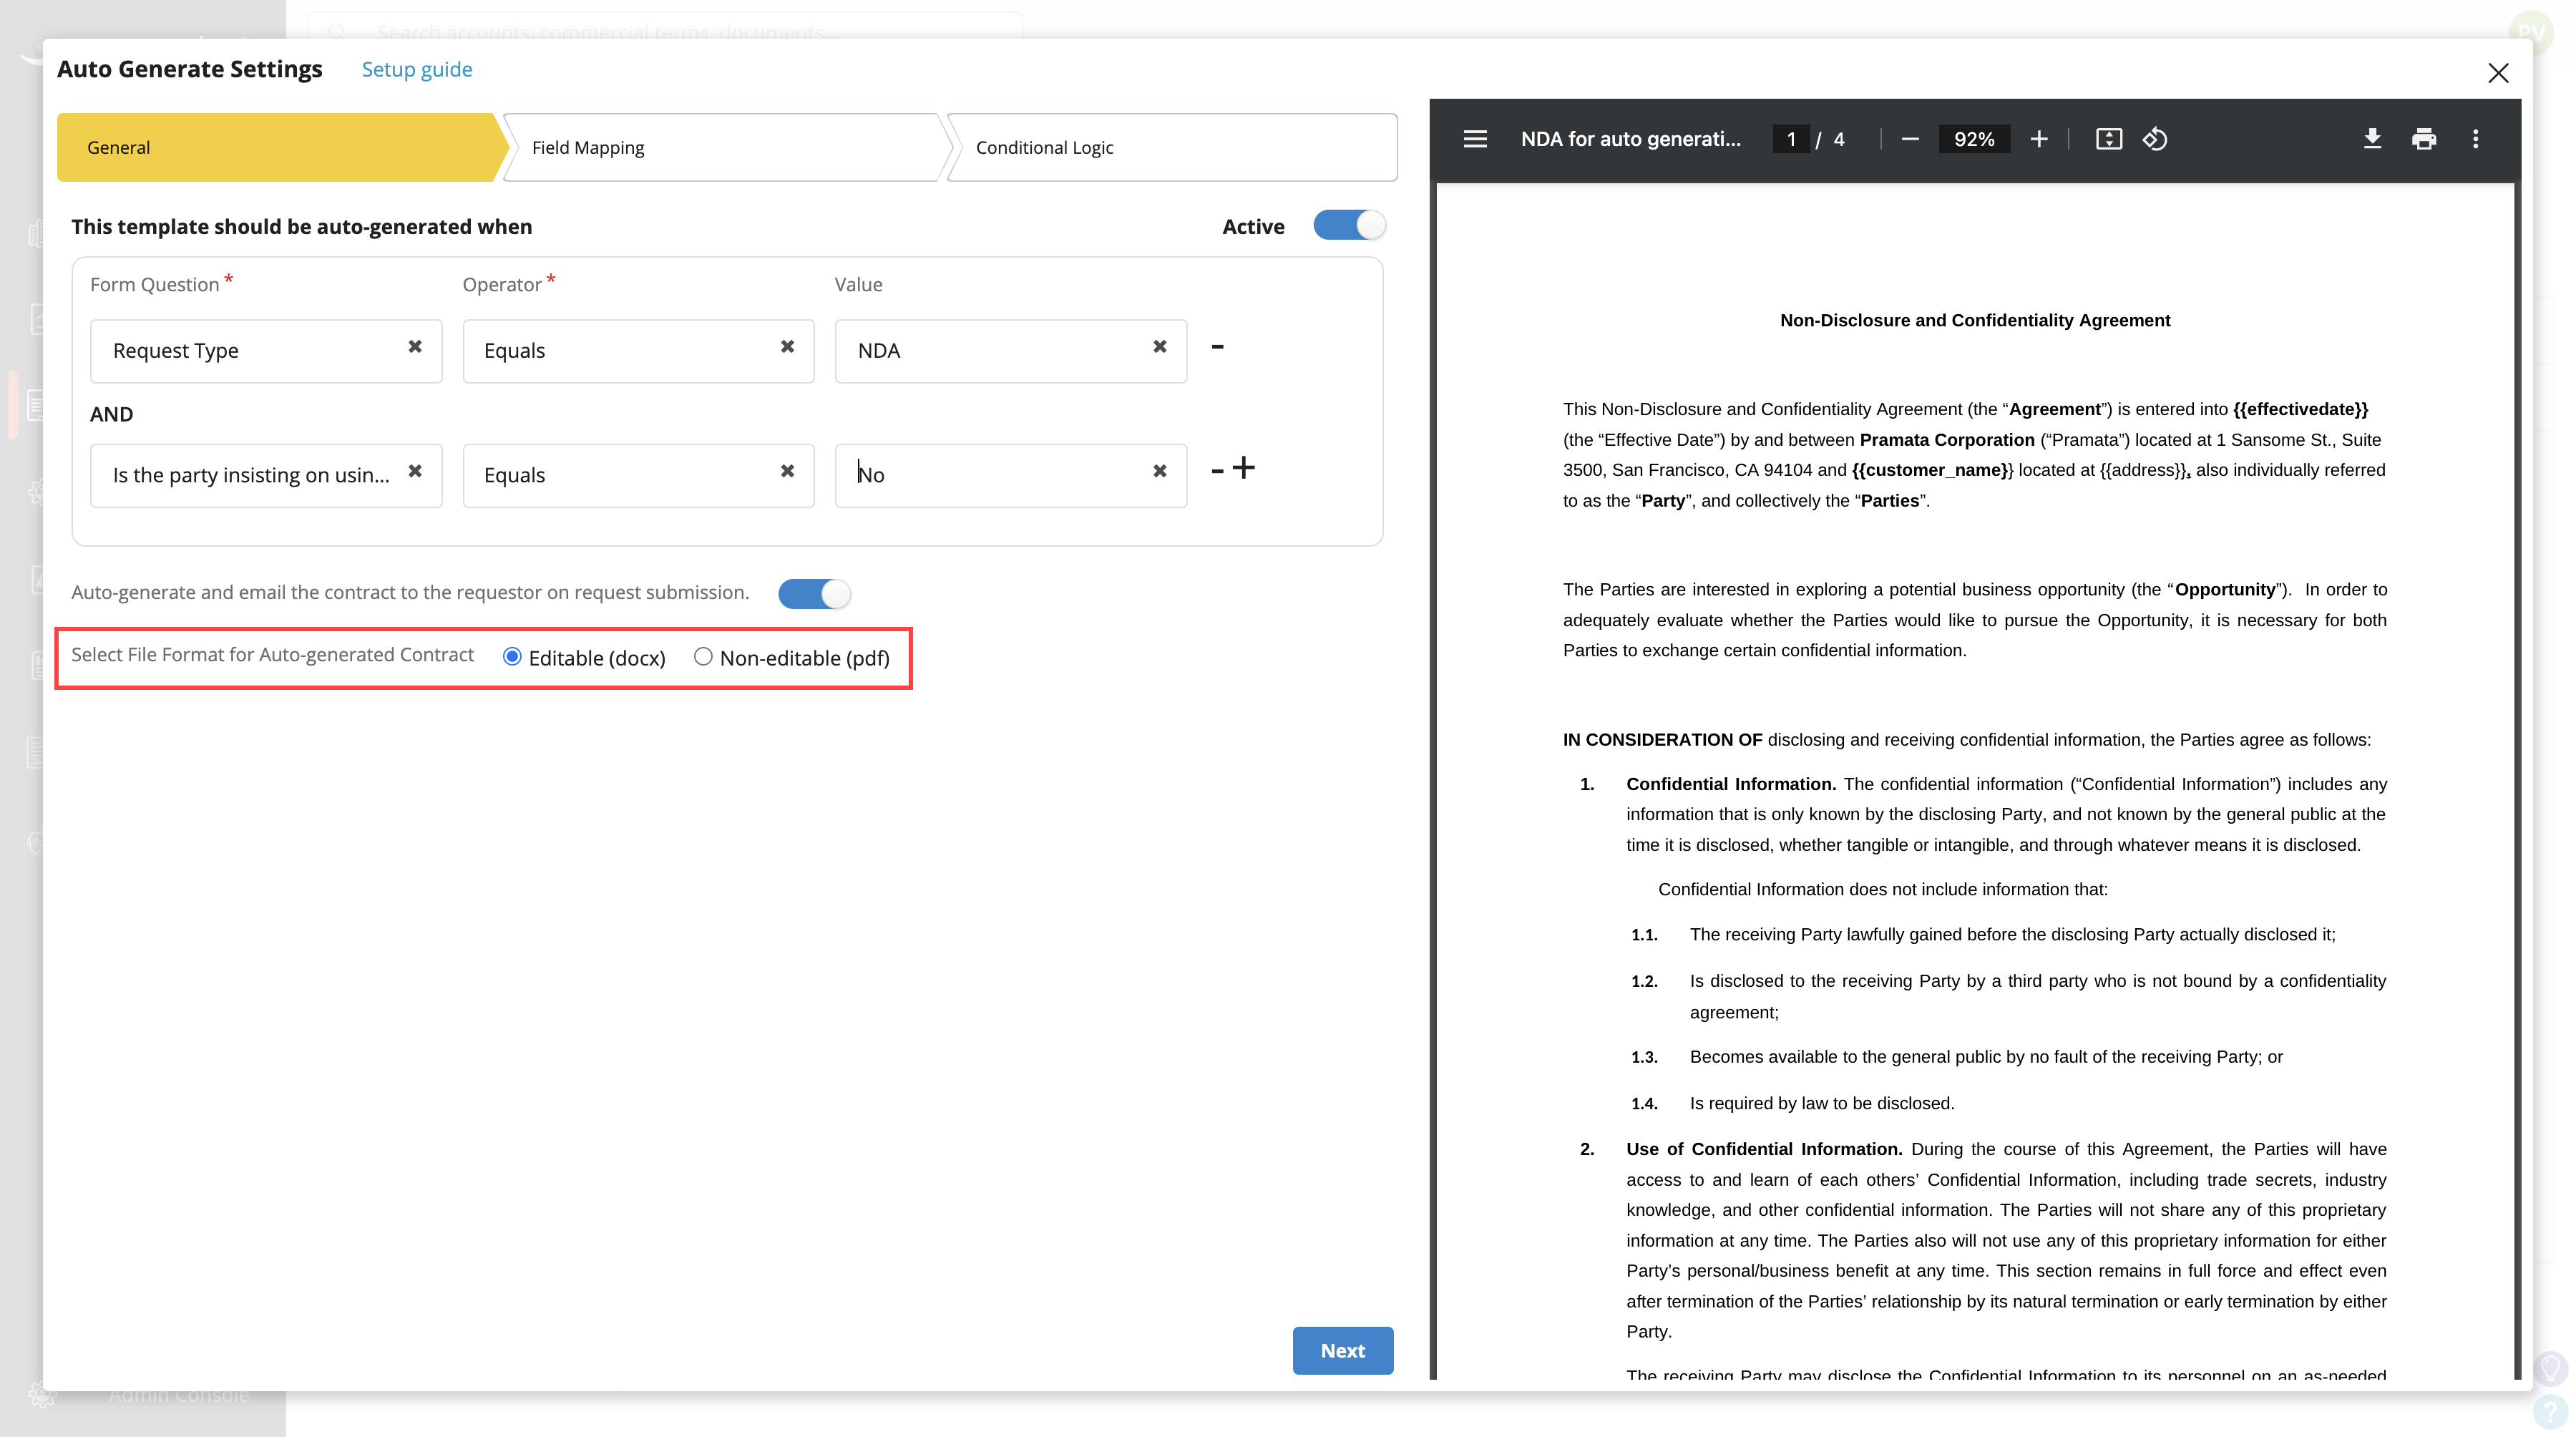Fit the PDF to page
The image size is (2576, 1437).
pos(2108,139)
